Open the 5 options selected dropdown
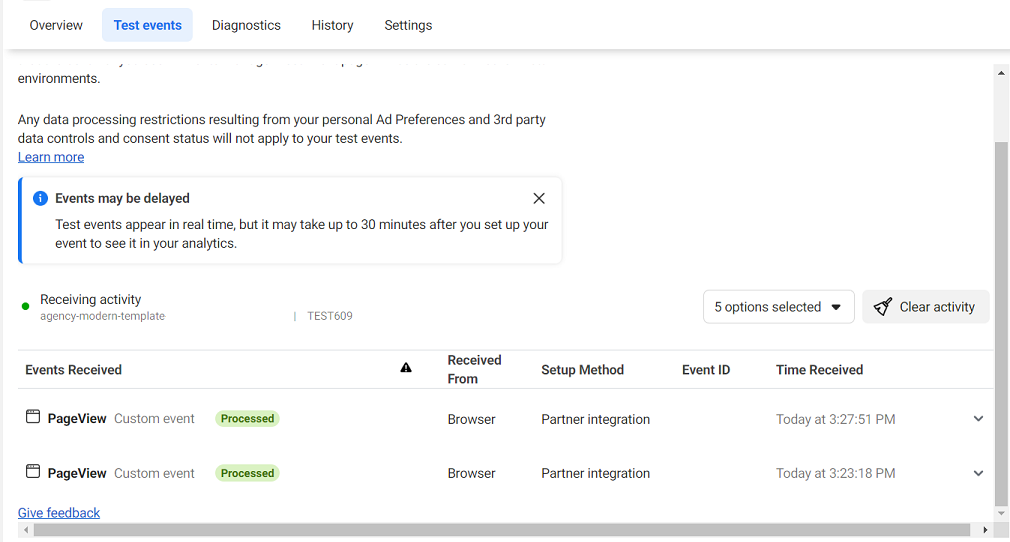 (x=778, y=307)
